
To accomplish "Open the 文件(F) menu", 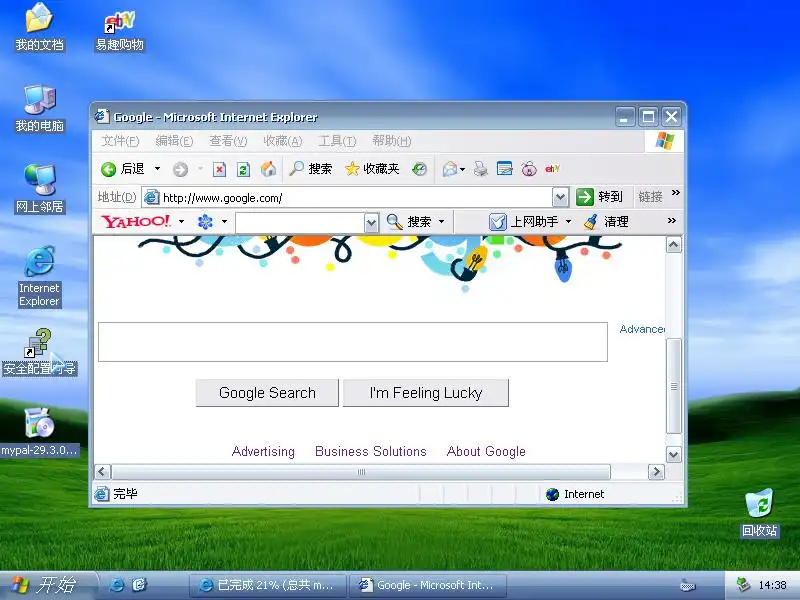I will pos(120,141).
